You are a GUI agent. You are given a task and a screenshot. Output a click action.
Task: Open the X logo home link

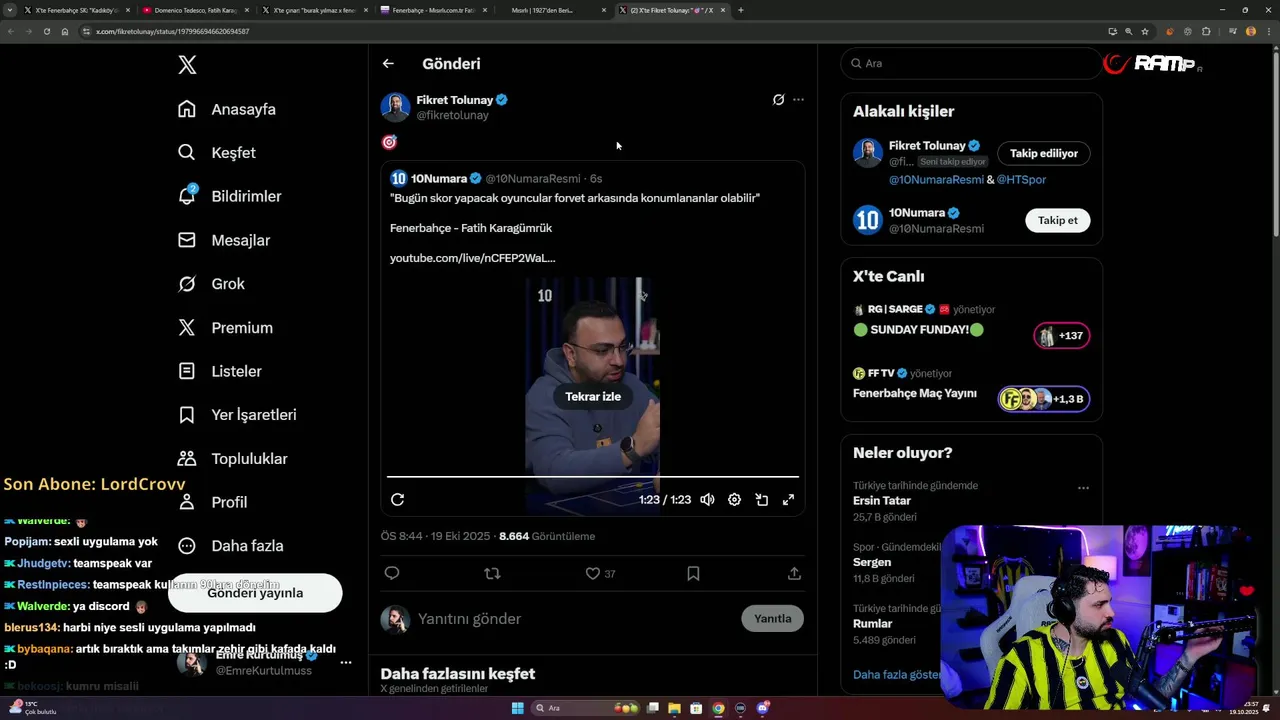tap(187, 65)
